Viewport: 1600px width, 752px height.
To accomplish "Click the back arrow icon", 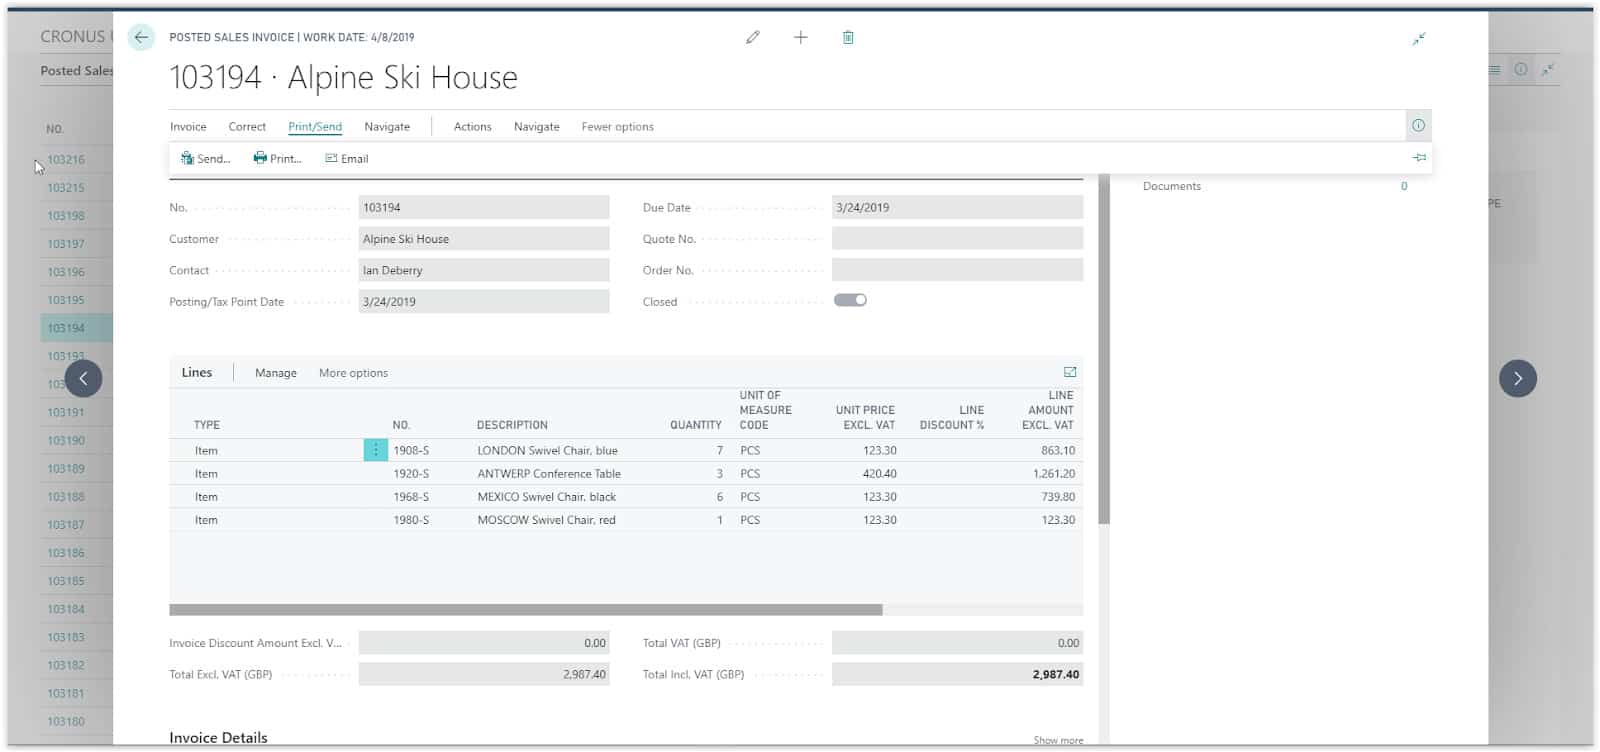I will (141, 37).
